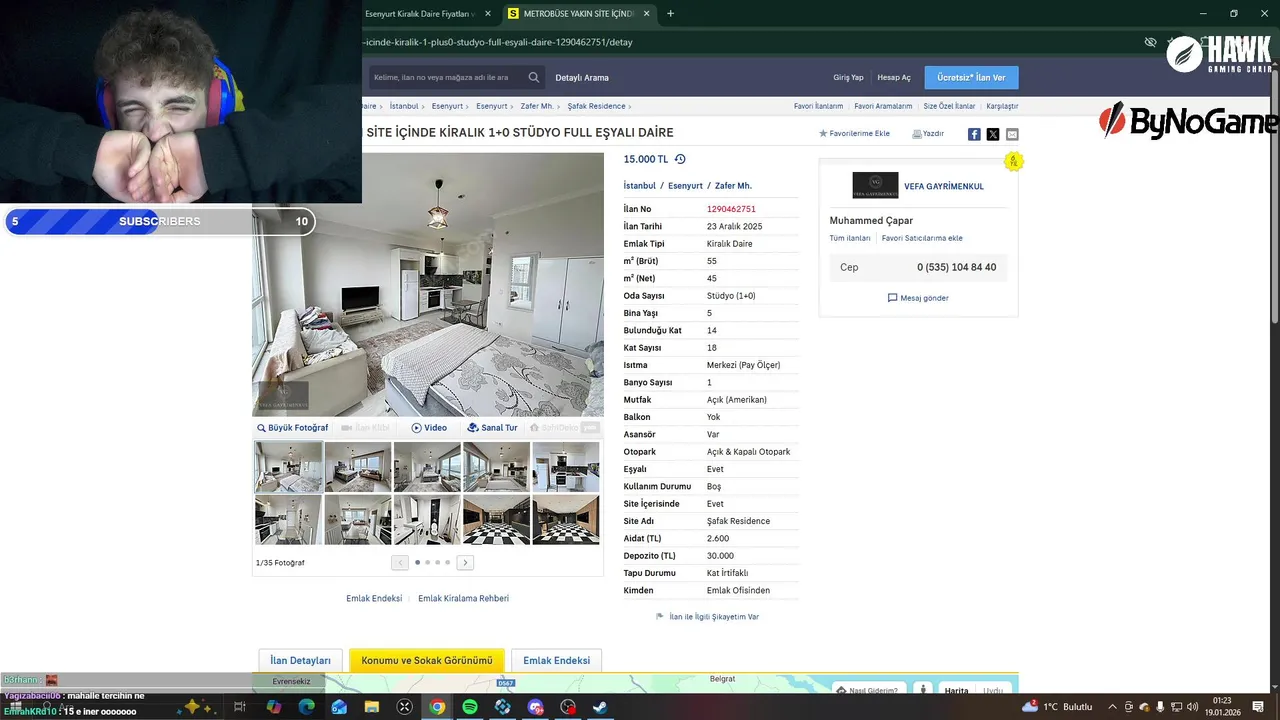
Task: Click the browser address bar URL
Action: 498,42
